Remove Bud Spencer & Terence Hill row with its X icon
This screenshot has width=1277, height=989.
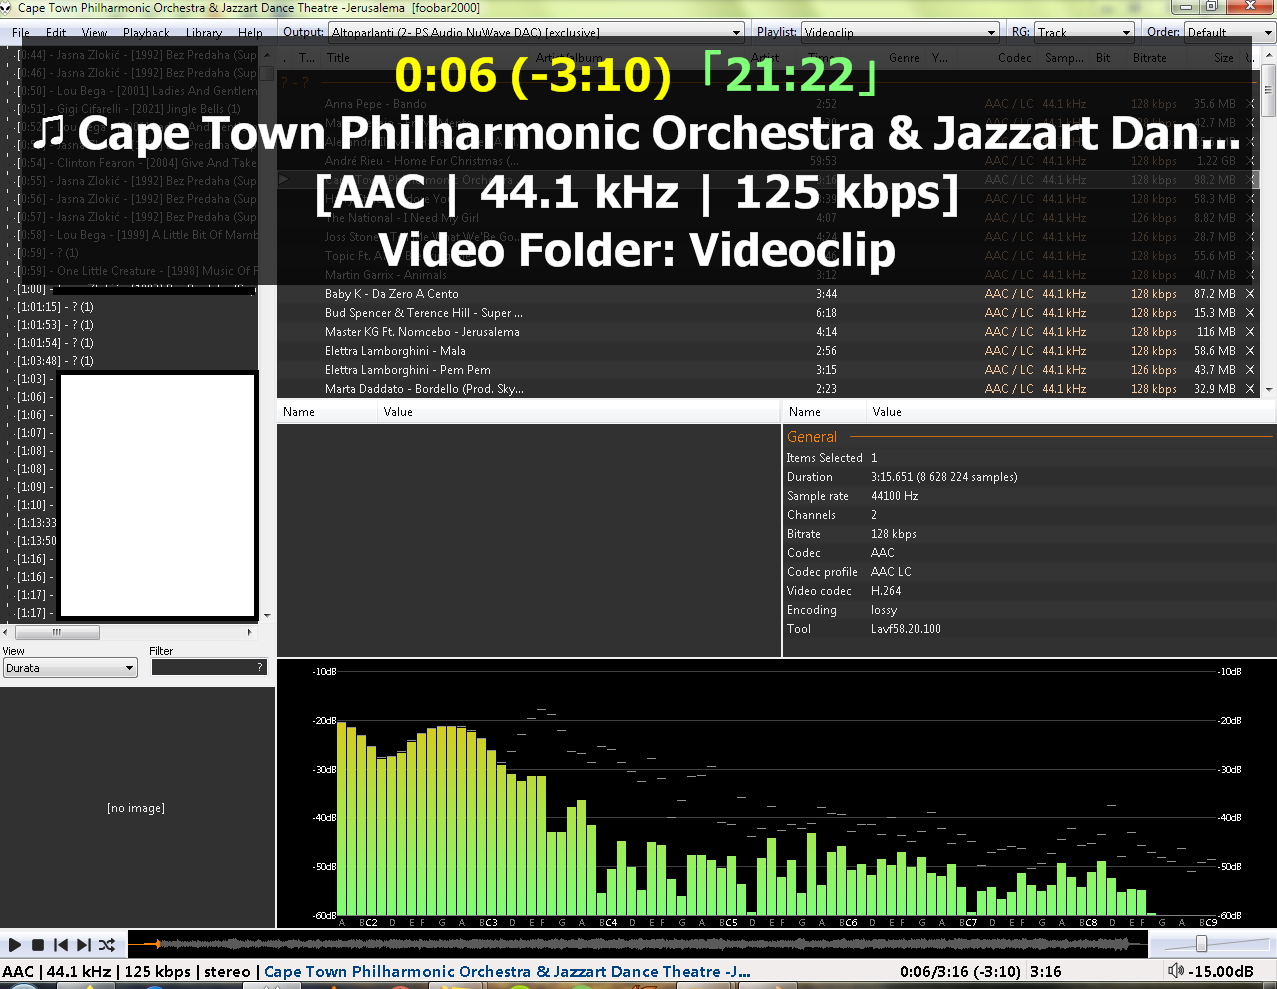pos(1250,313)
